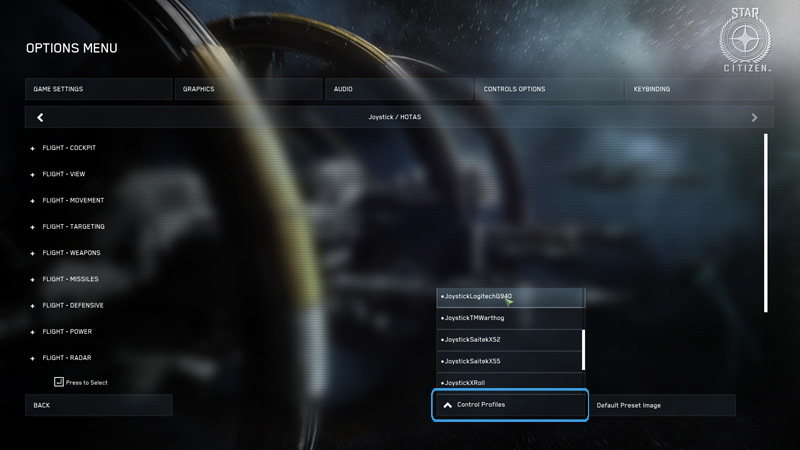This screenshot has width=800, height=450.
Task: Click the Star Citizen logo emblem
Action: pyautogui.click(x=745, y=40)
